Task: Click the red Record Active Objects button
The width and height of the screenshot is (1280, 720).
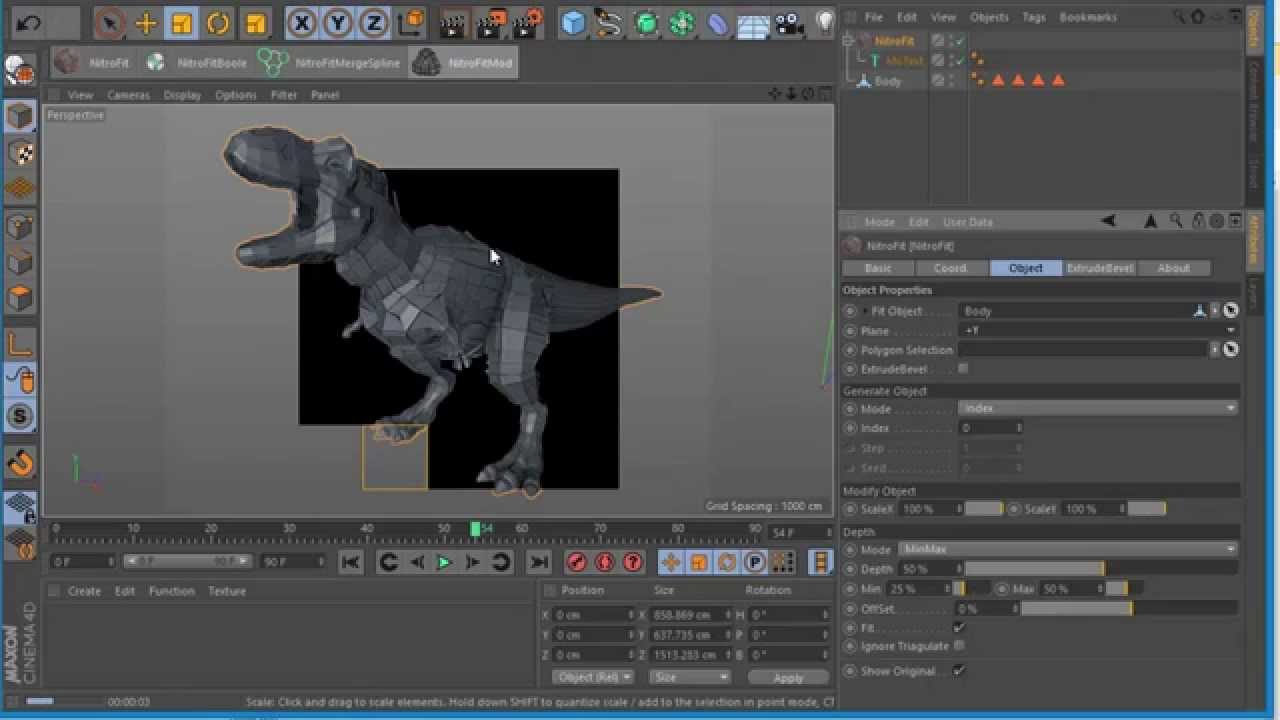Action: [576, 562]
